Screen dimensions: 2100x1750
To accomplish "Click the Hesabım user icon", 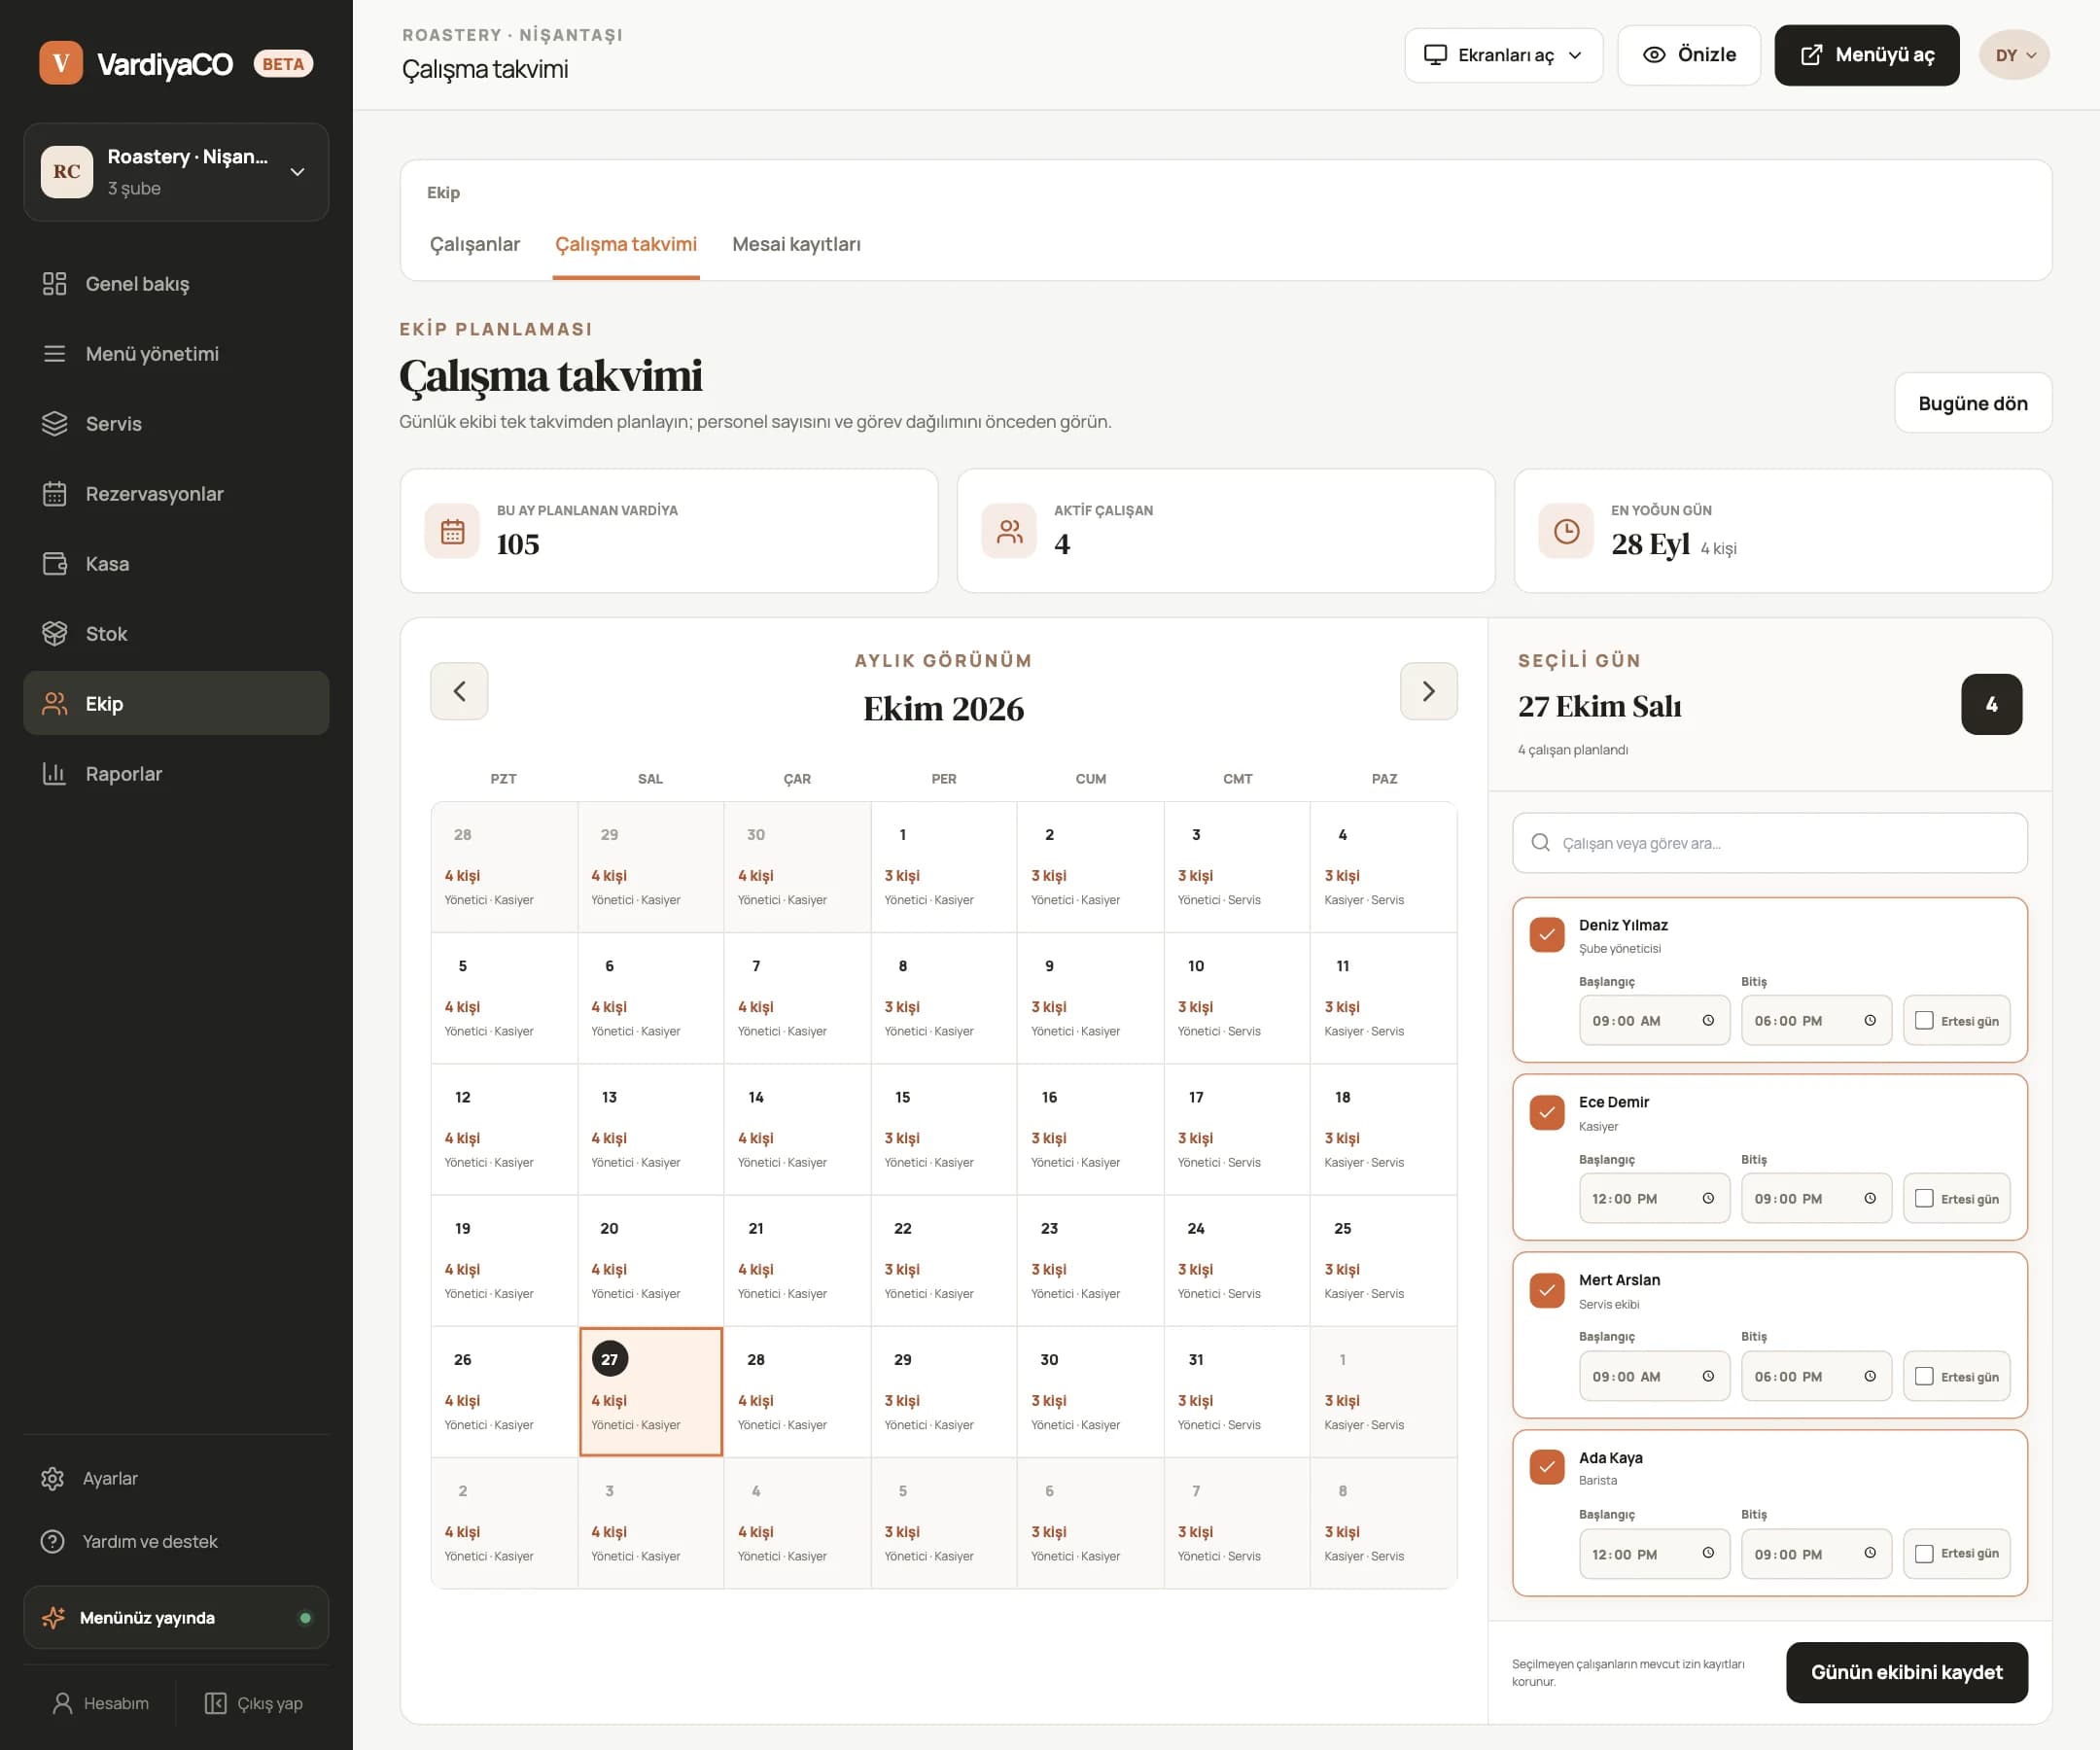I will [x=62, y=1703].
